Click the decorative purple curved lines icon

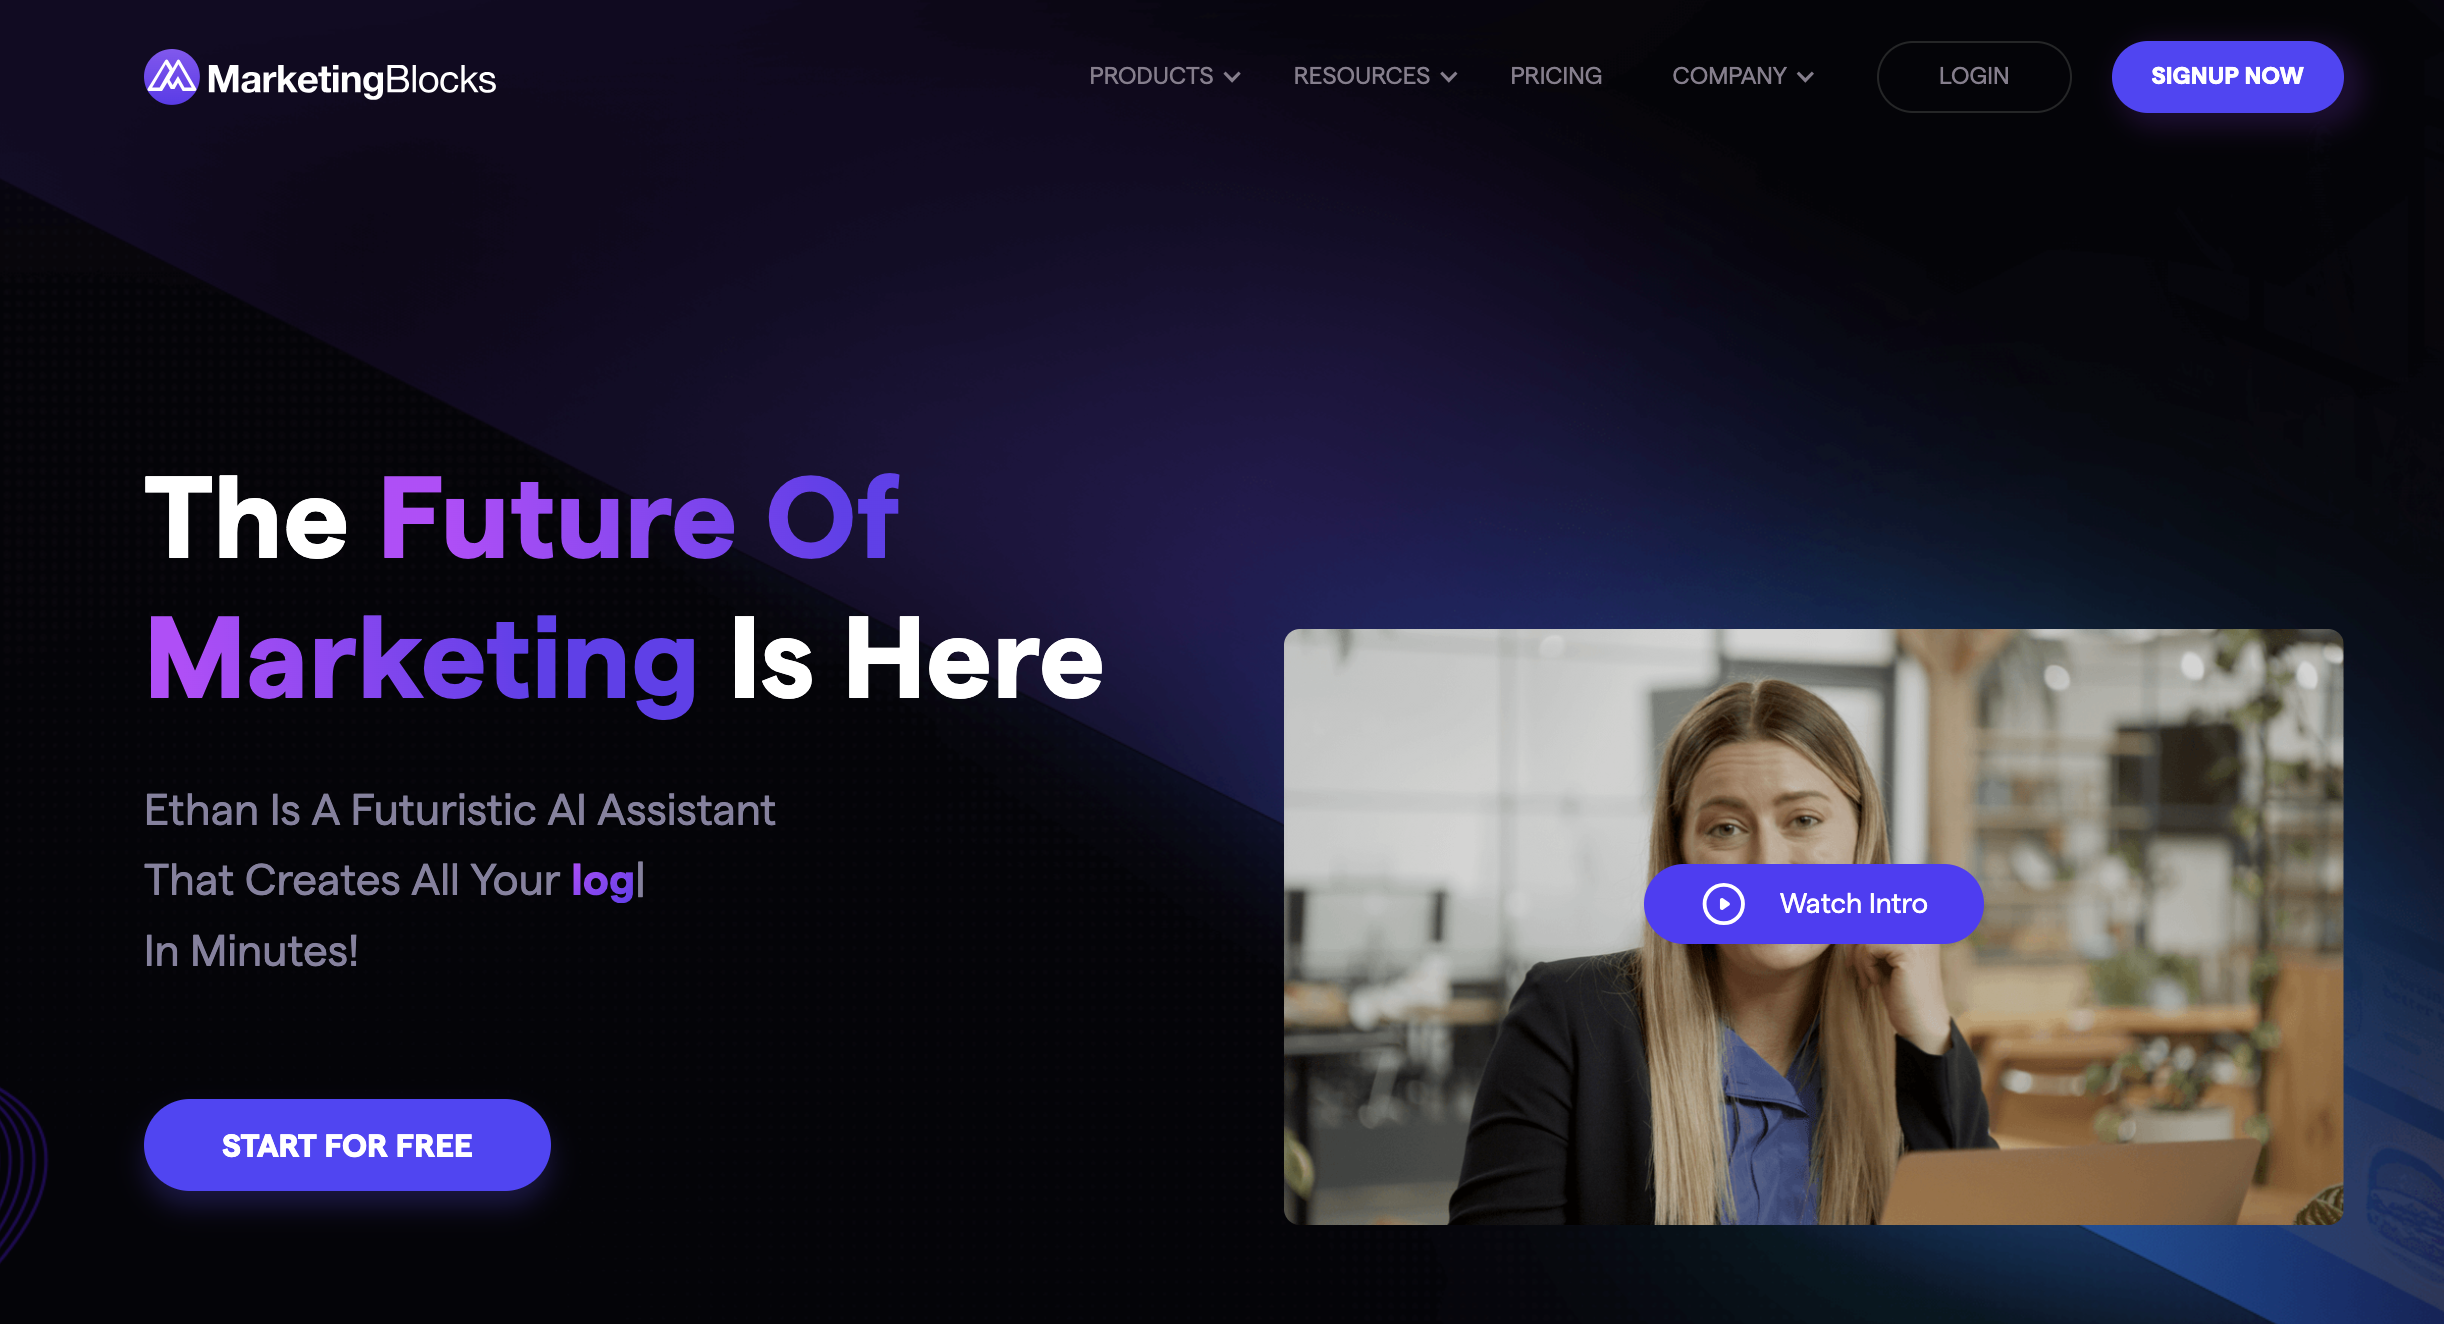(x=22, y=1175)
